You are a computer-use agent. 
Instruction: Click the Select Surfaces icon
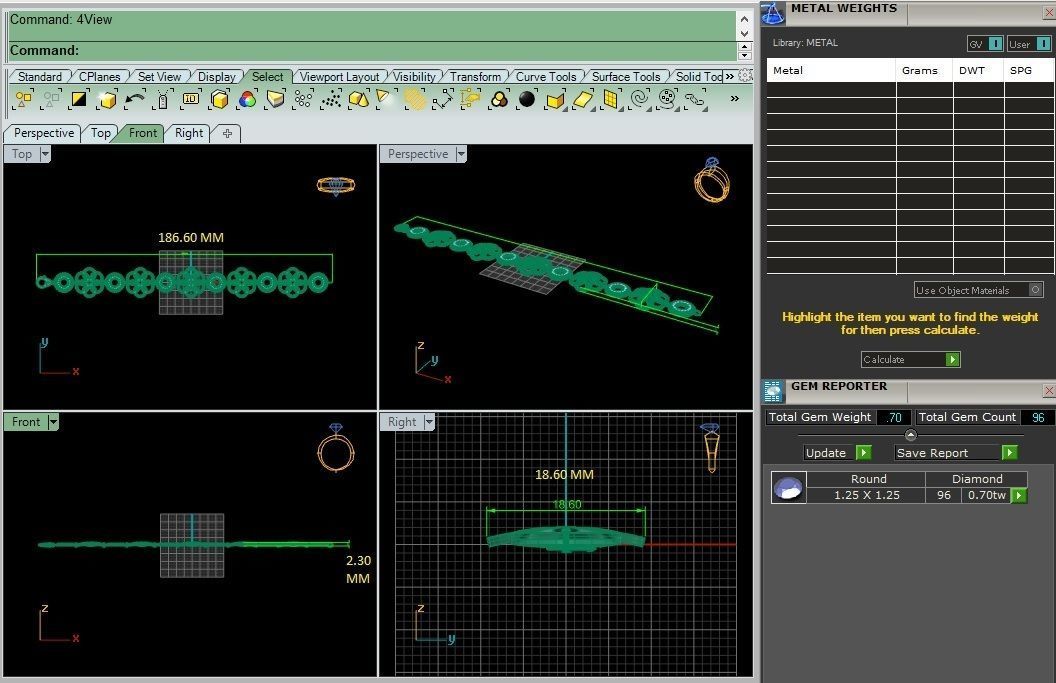click(275, 100)
